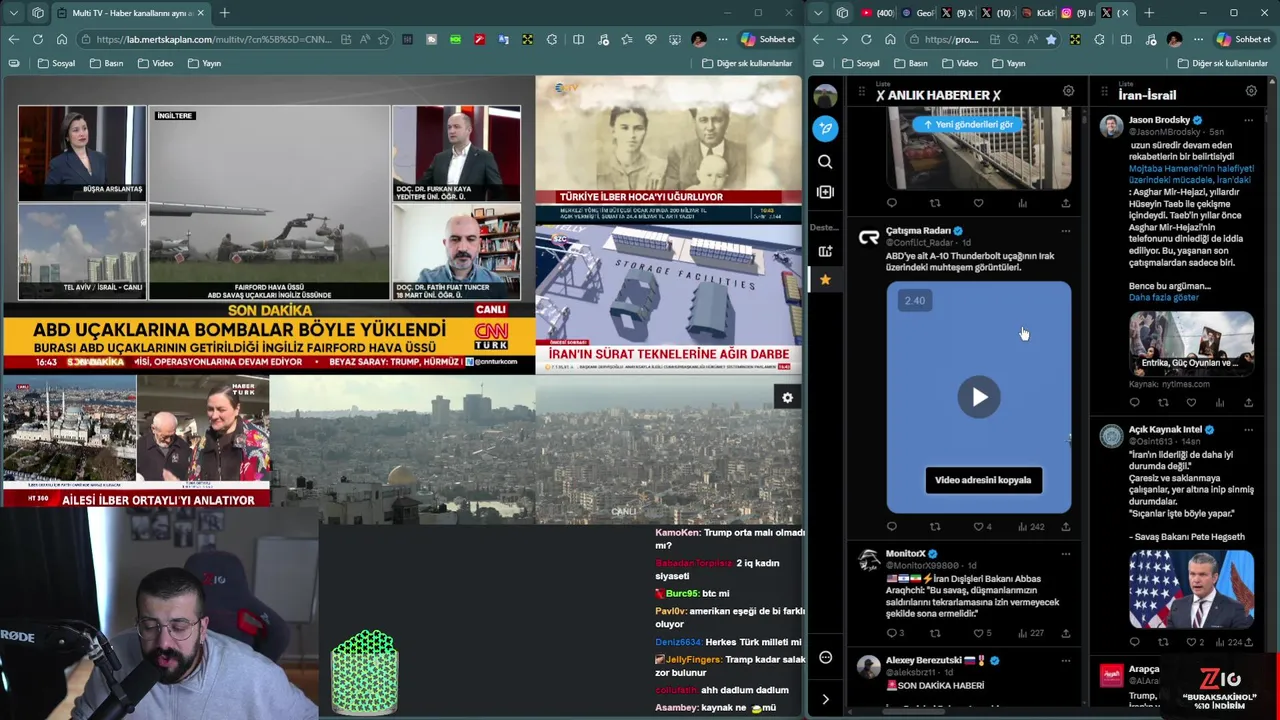Open more menu on Alexey Berezutski post
1280x720 pixels.
1065,661
